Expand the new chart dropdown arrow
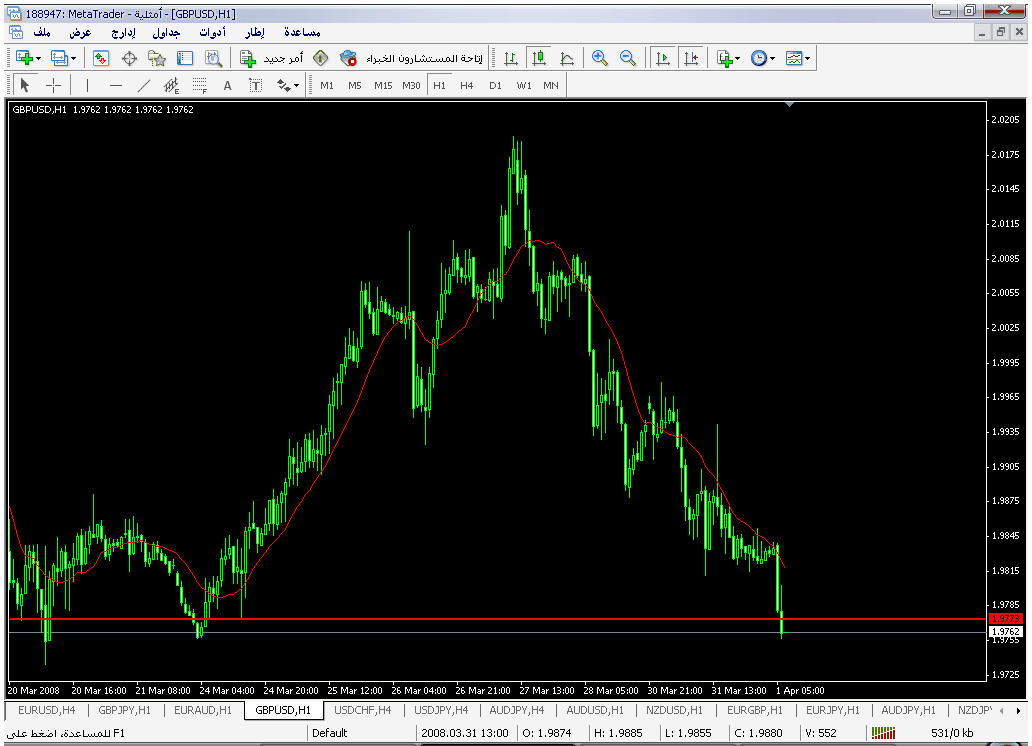 coord(38,59)
